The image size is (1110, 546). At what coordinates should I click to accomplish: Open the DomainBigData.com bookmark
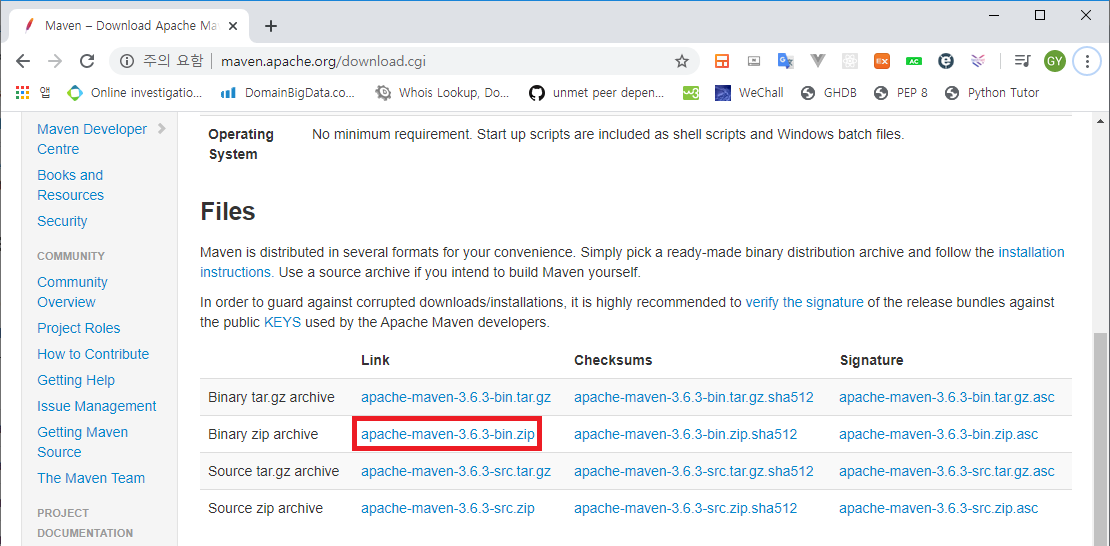(288, 92)
